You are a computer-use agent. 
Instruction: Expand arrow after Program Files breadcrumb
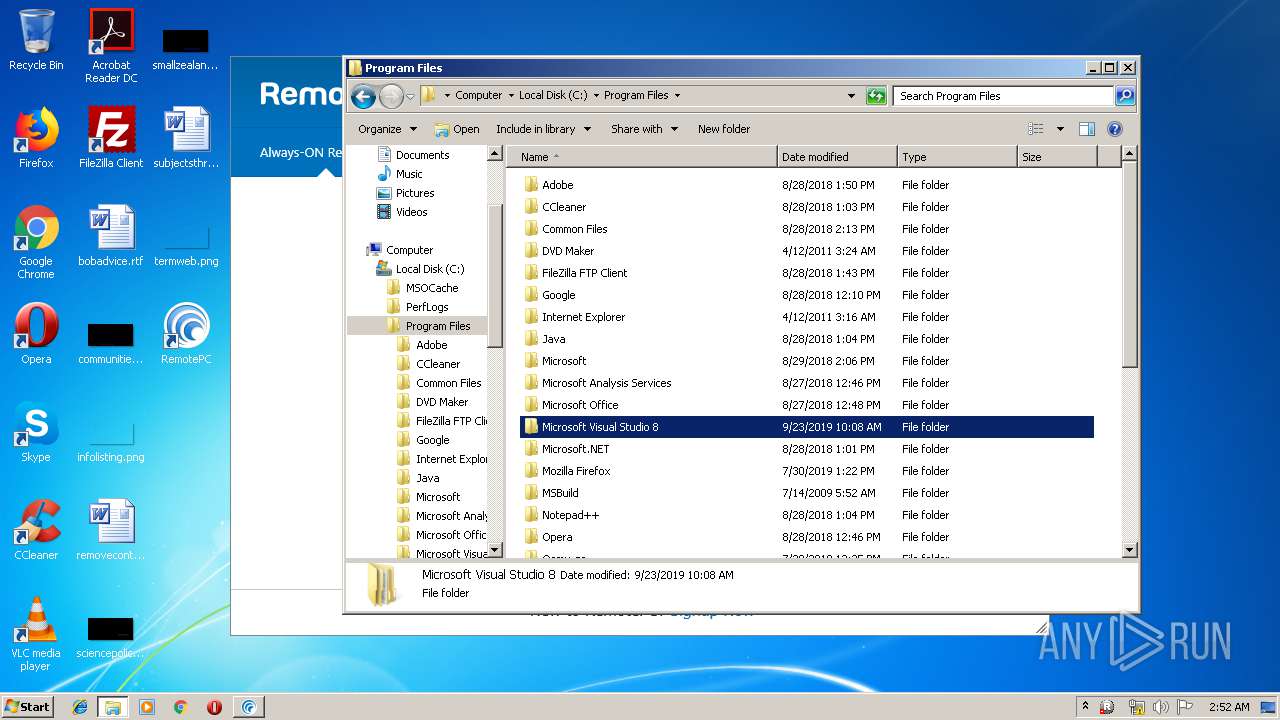(677, 96)
